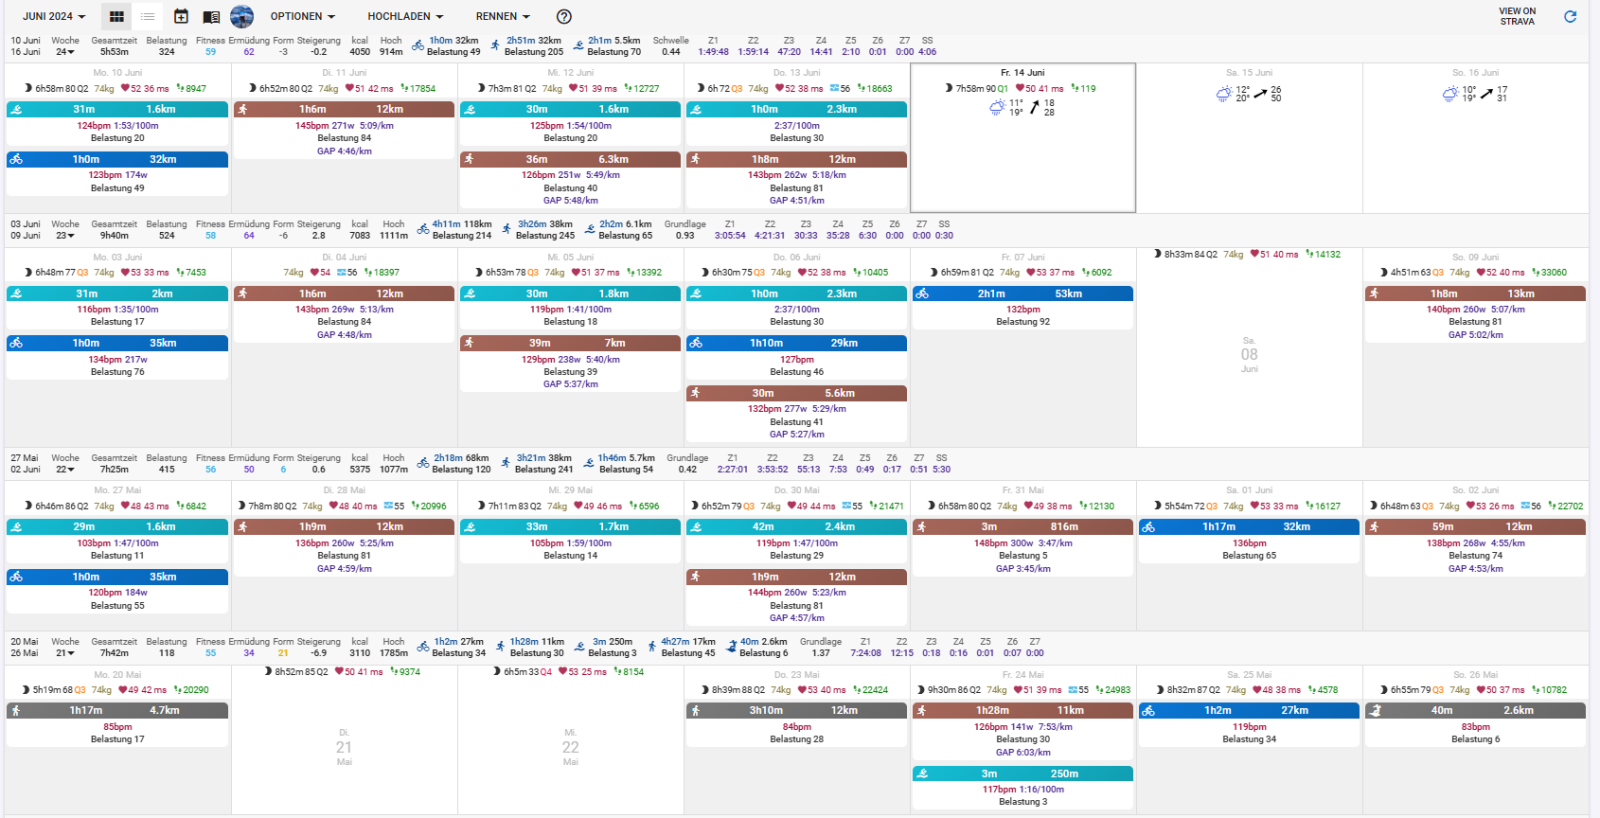The width and height of the screenshot is (1600, 818).
Task: Click the So. 16 Juni weather icon
Action: [x=1450, y=94]
